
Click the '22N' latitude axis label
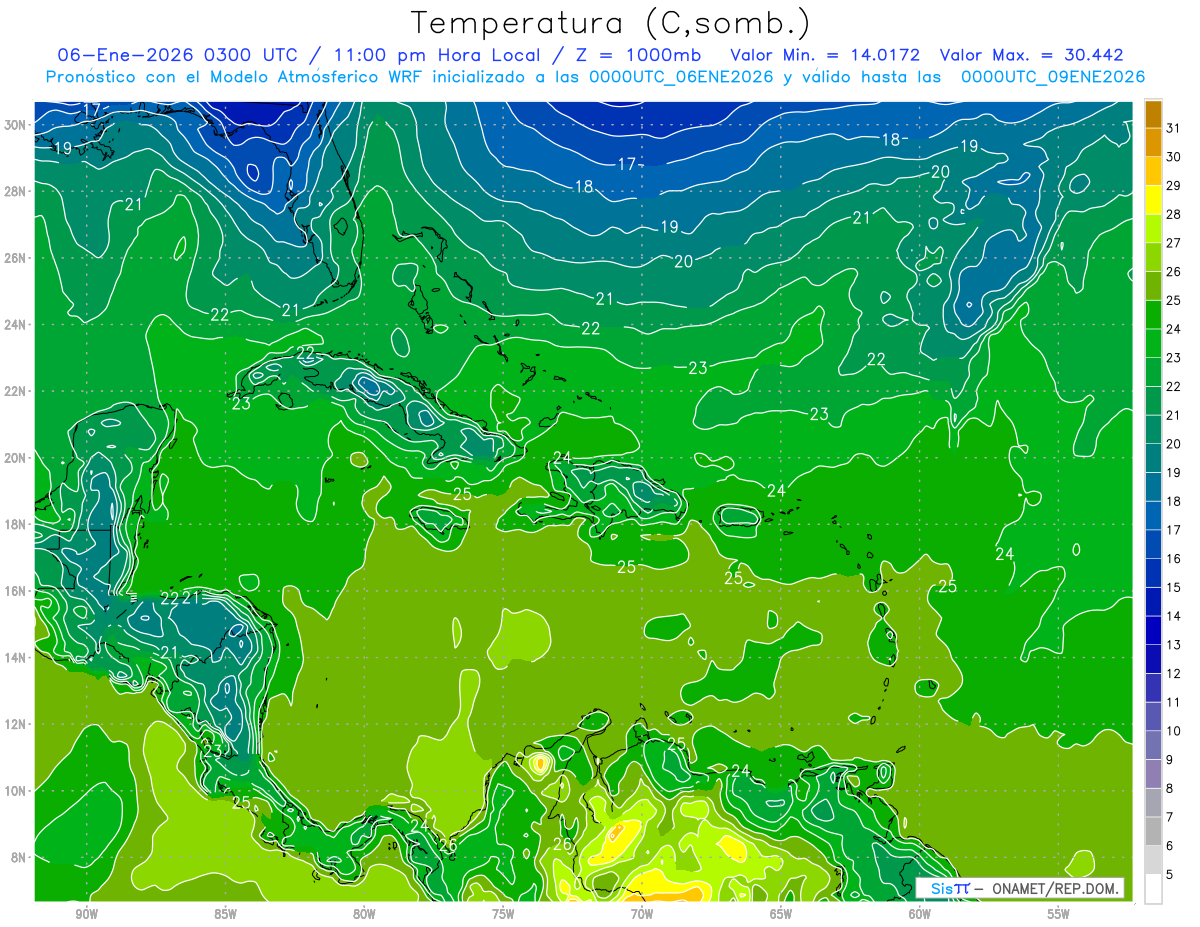pyautogui.click(x=16, y=391)
